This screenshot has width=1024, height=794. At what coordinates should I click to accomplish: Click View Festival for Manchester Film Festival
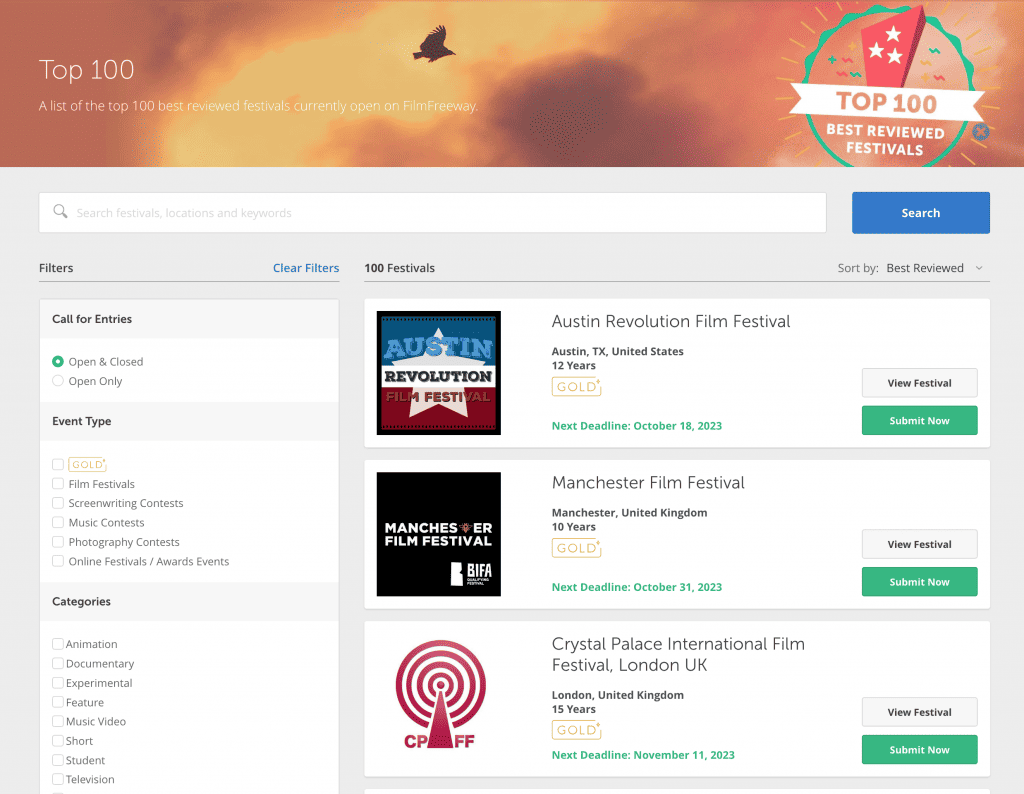click(919, 544)
